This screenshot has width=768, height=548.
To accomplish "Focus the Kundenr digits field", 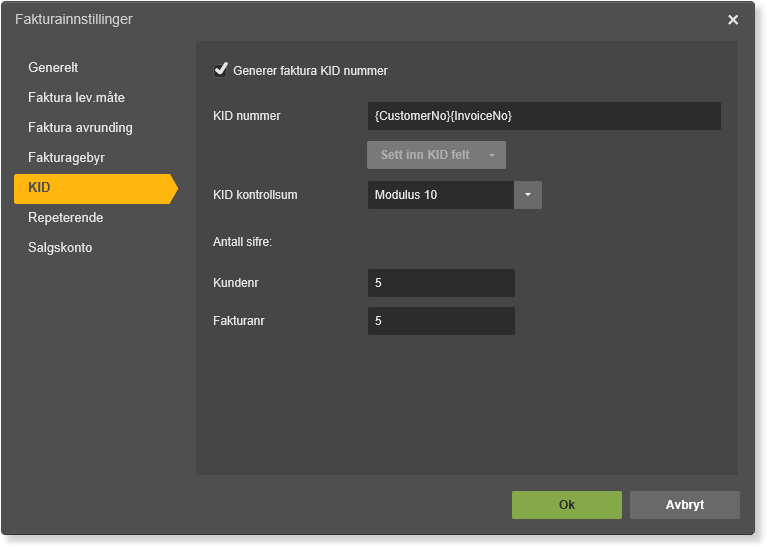I will coord(441,283).
